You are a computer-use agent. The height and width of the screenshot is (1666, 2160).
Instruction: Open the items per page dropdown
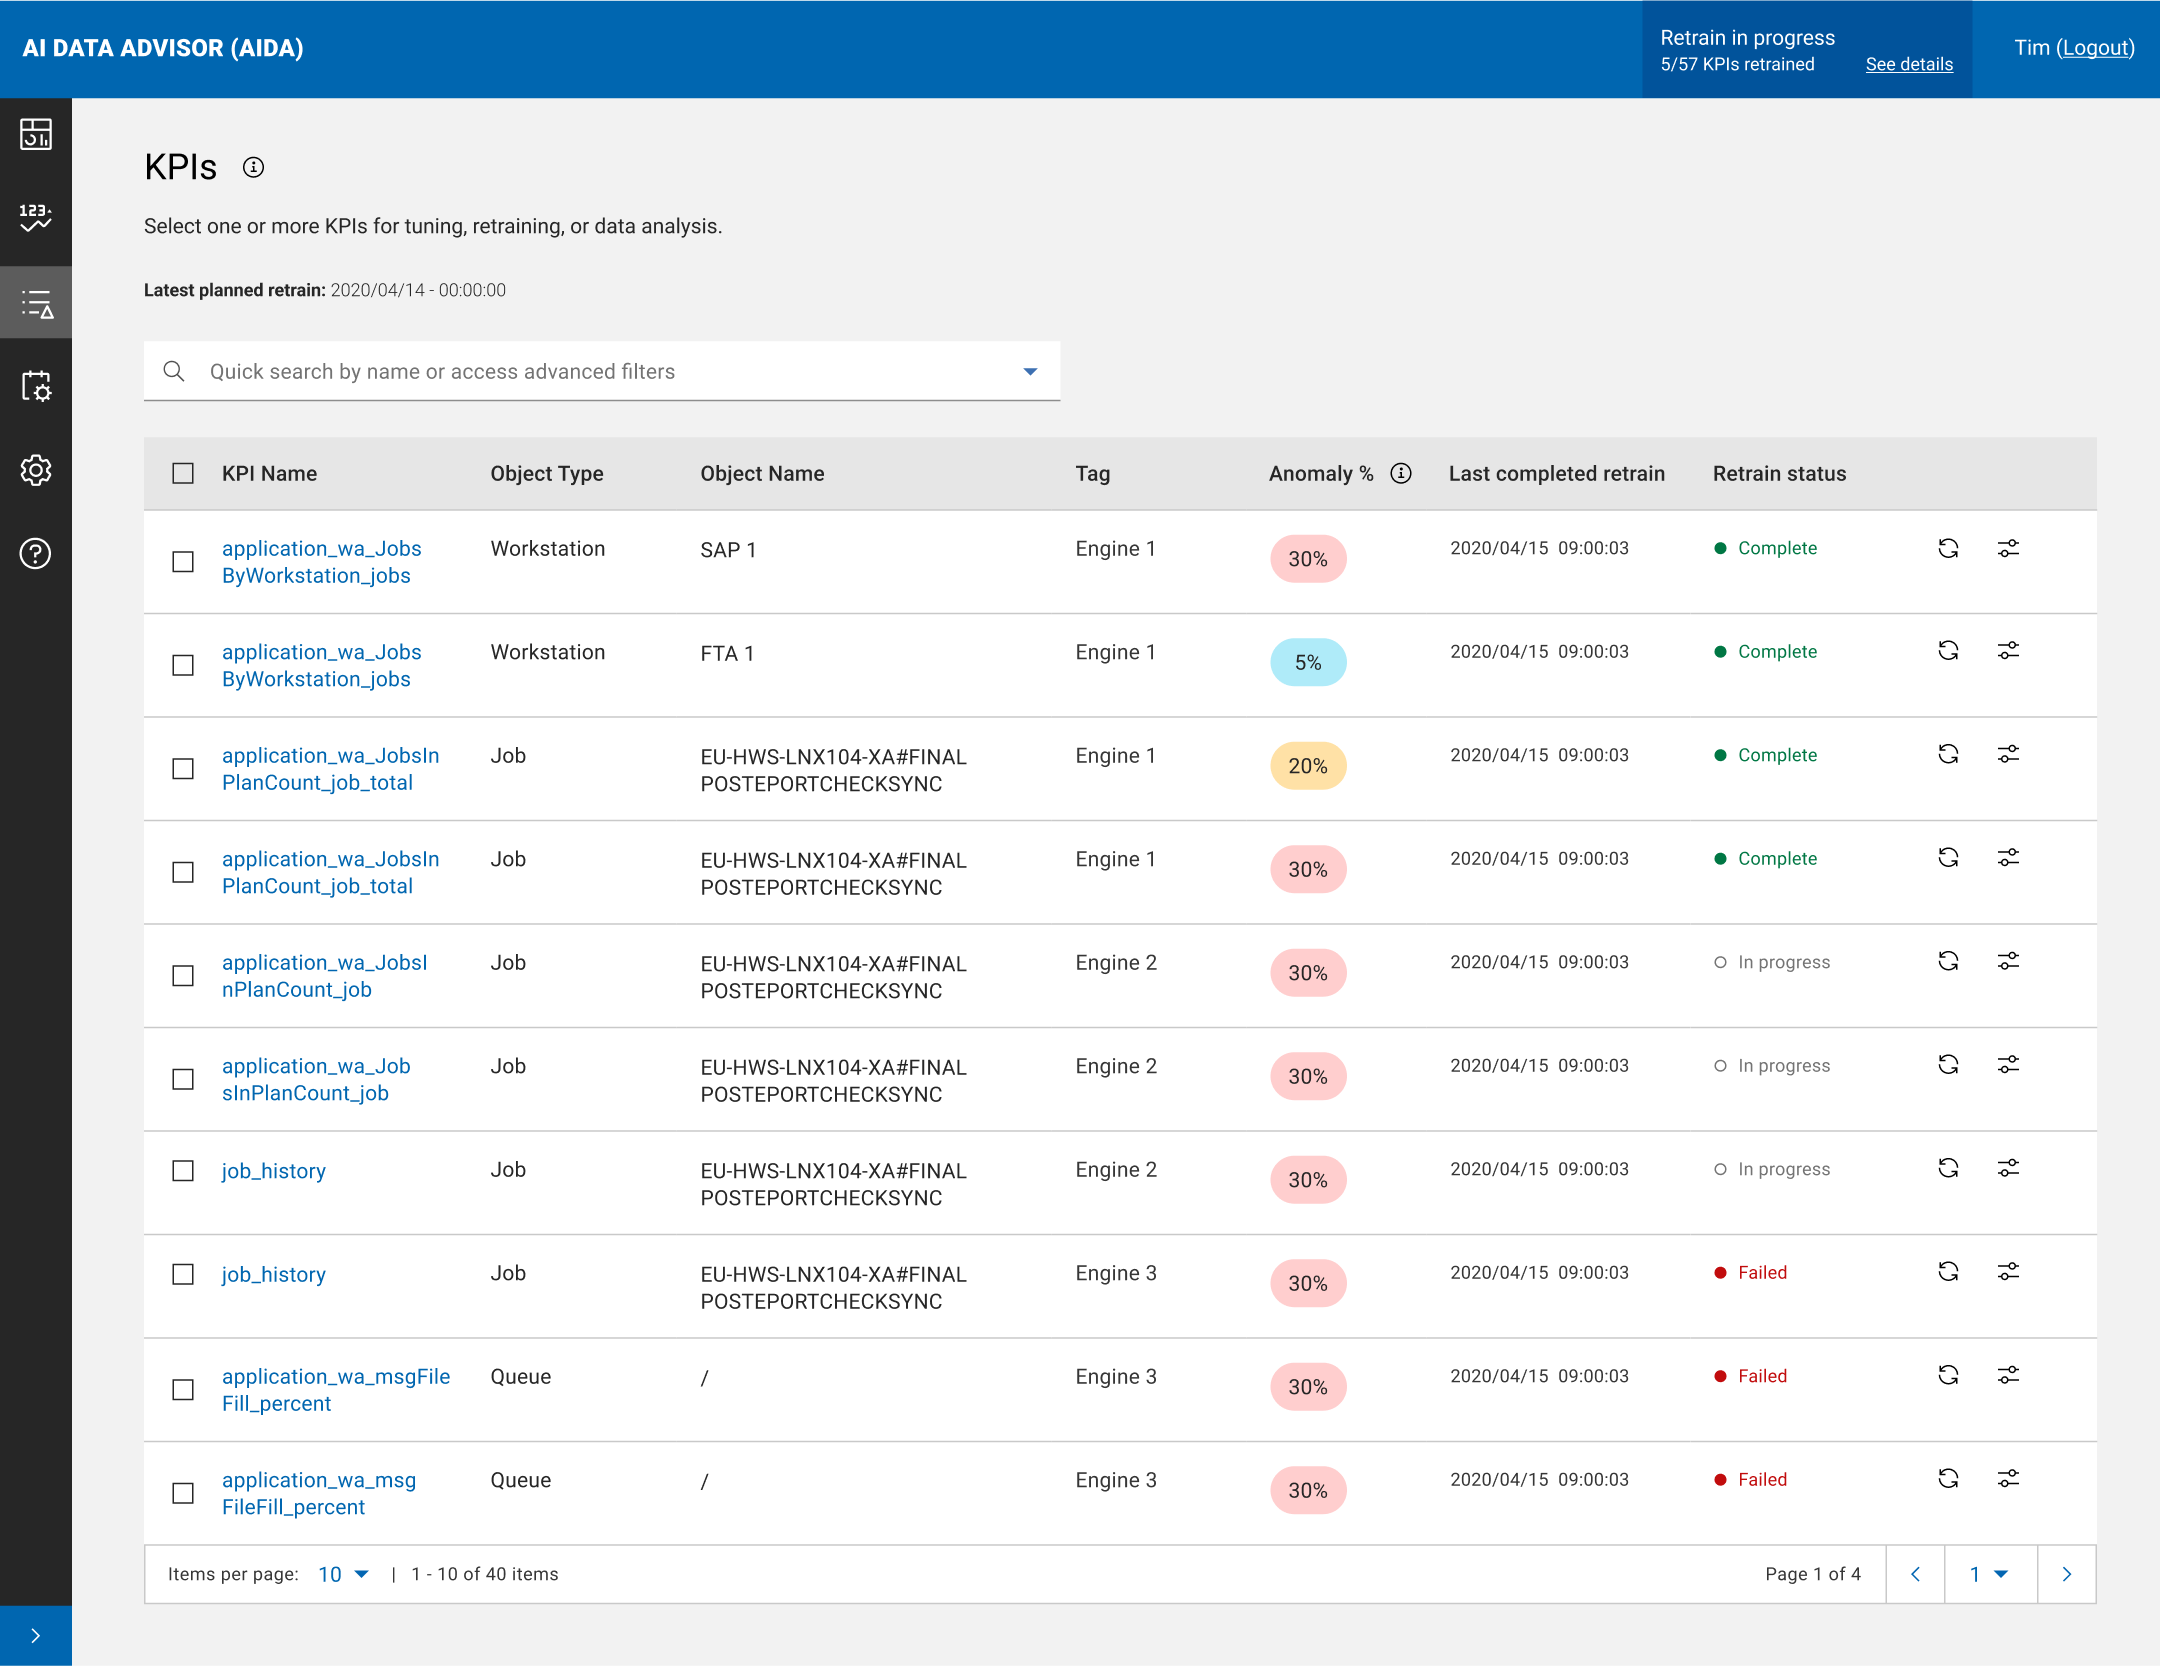(x=343, y=1574)
